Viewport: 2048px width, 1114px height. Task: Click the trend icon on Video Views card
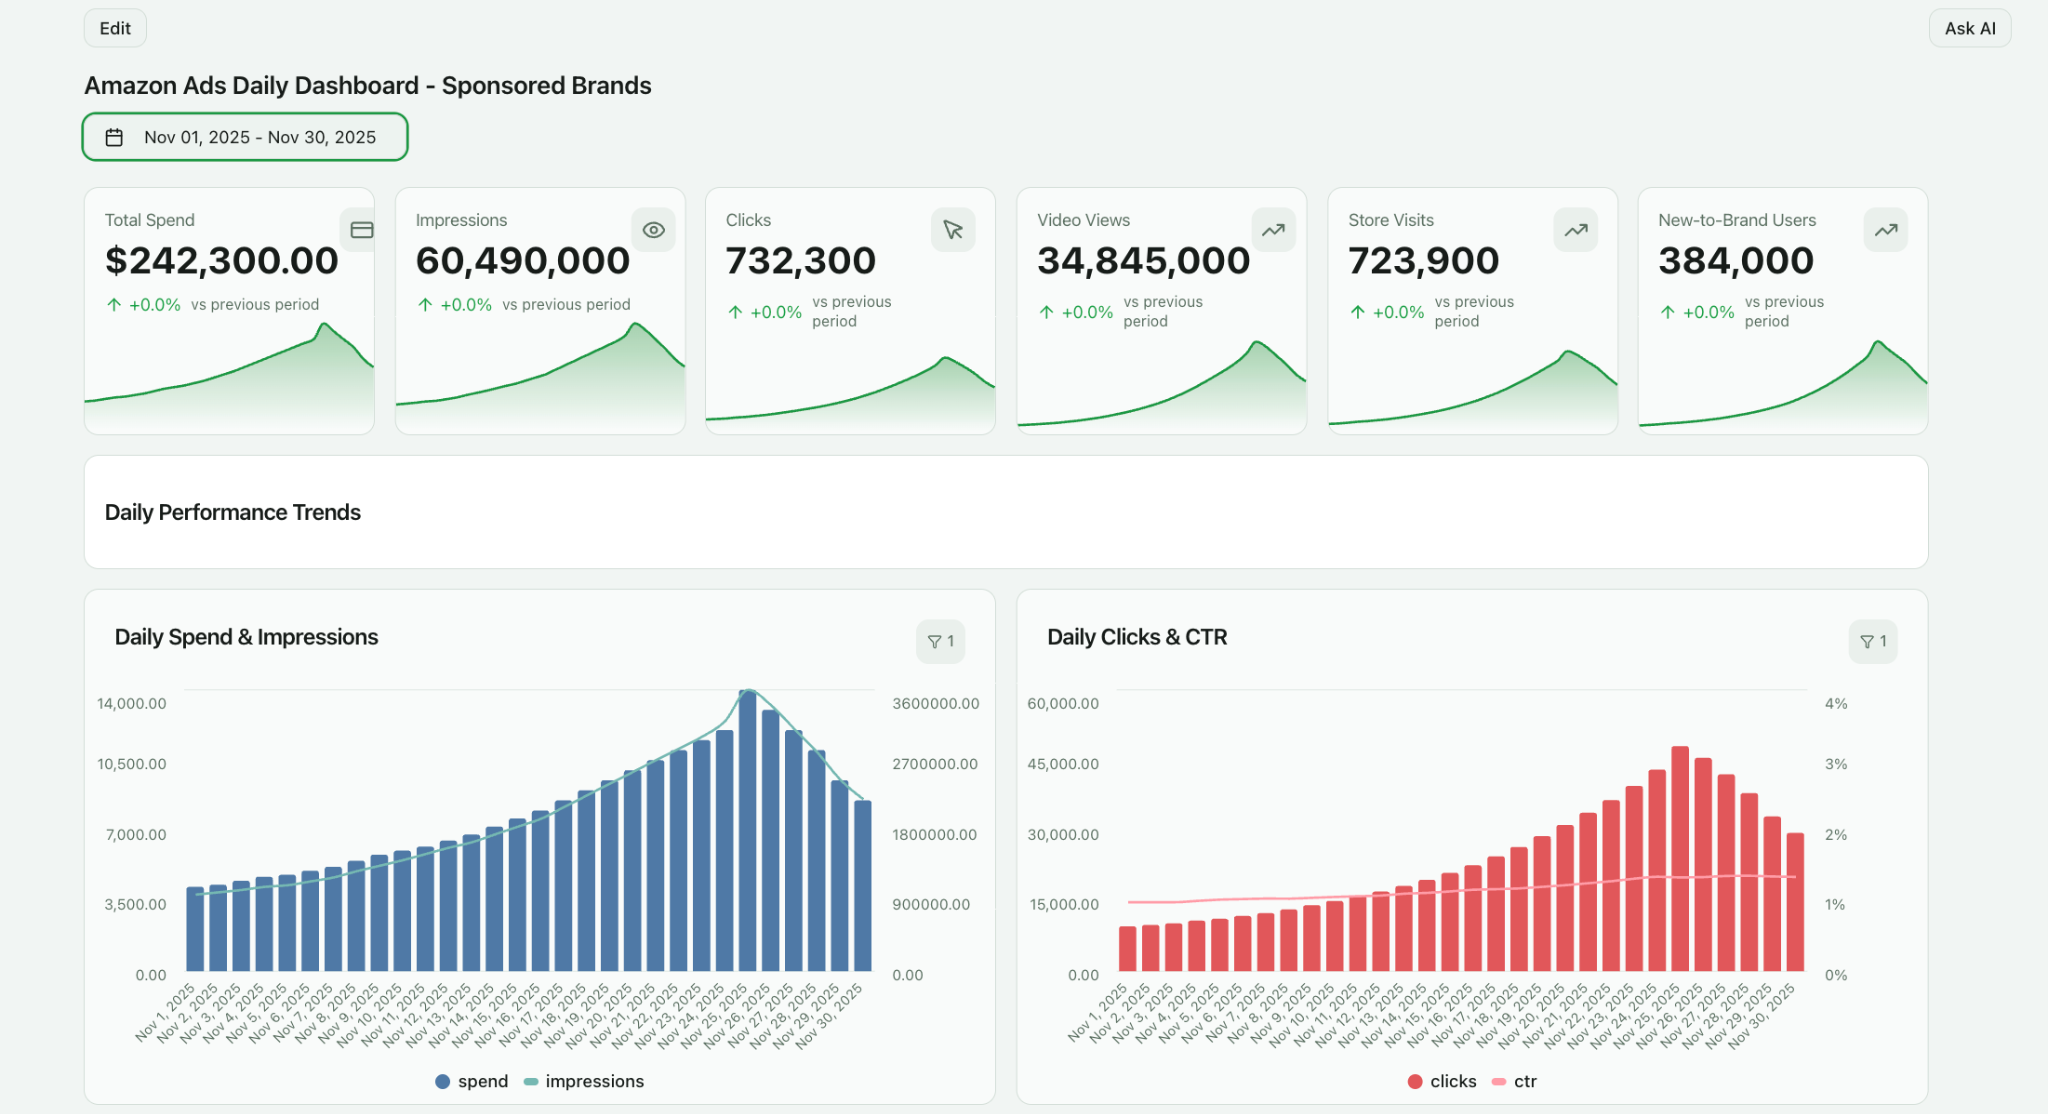(1272, 229)
